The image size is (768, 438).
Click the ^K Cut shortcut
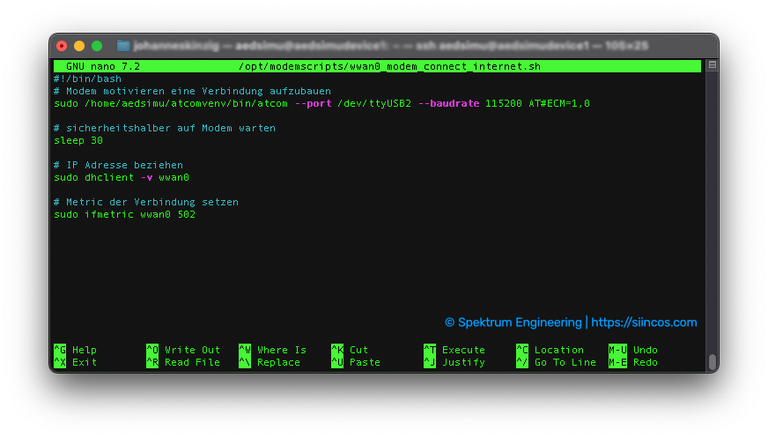click(350, 350)
